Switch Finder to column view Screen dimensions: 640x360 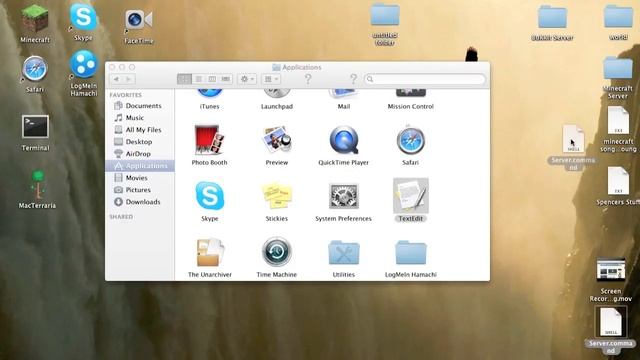click(212, 79)
